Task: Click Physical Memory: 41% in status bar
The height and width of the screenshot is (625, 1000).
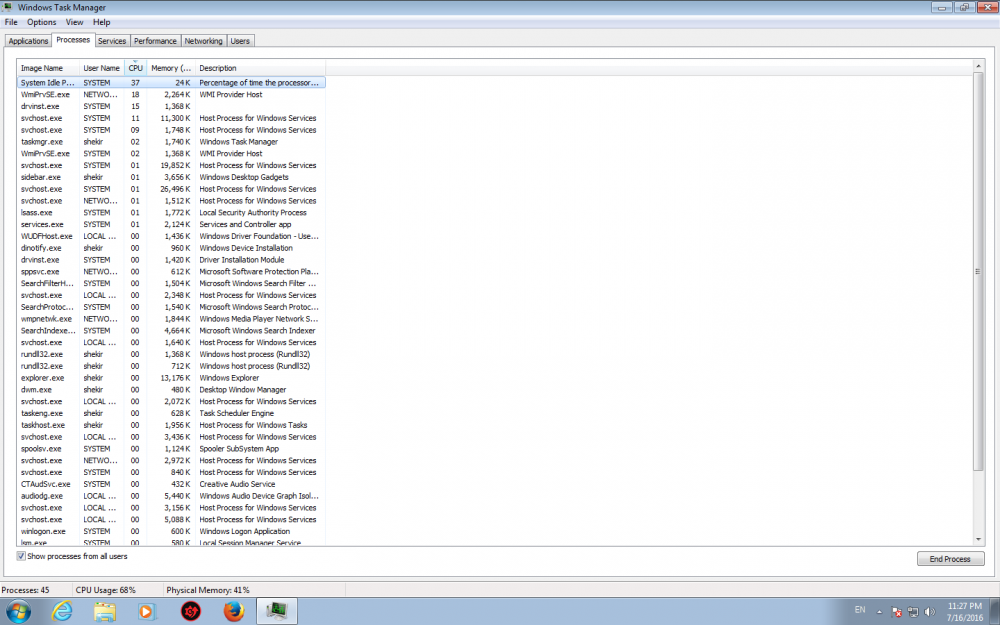Action: coord(208,590)
